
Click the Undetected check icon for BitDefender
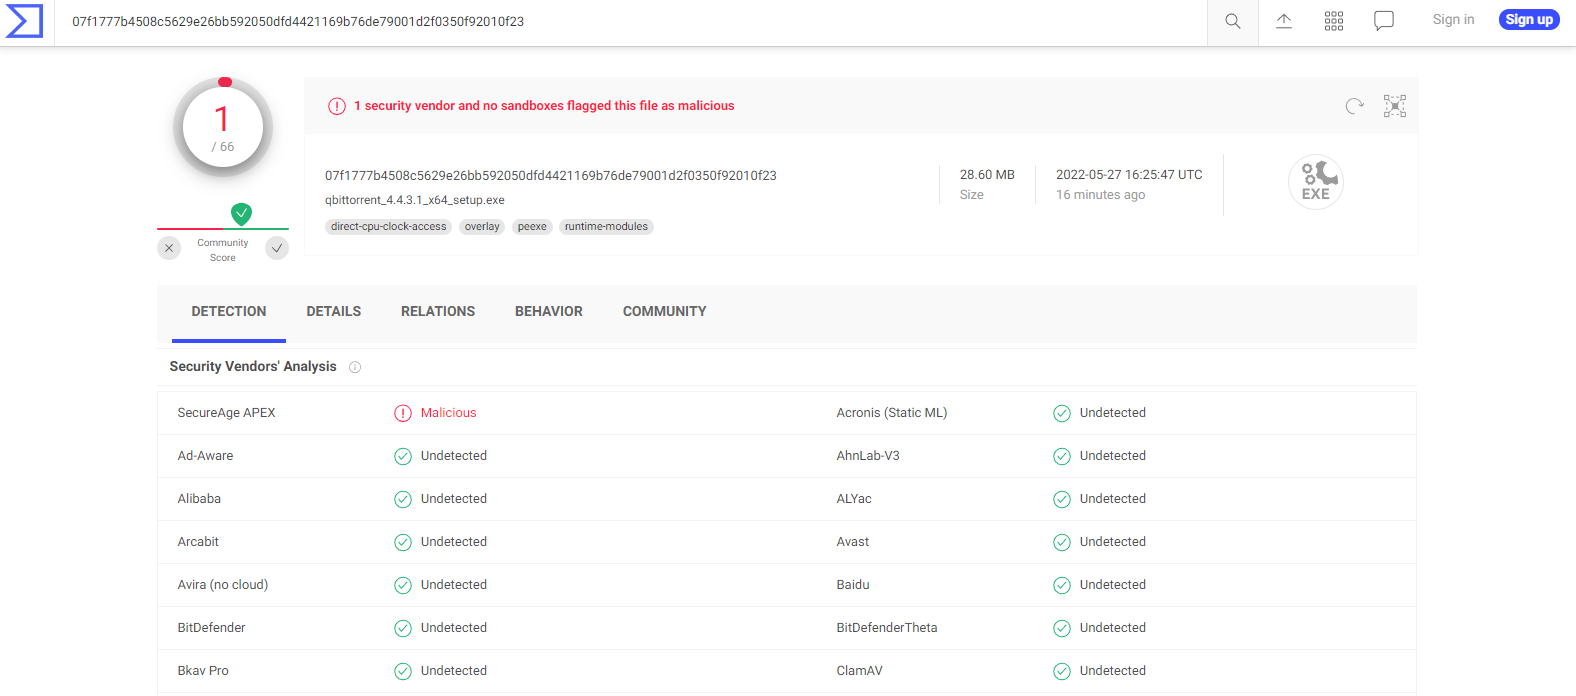click(403, 628)
